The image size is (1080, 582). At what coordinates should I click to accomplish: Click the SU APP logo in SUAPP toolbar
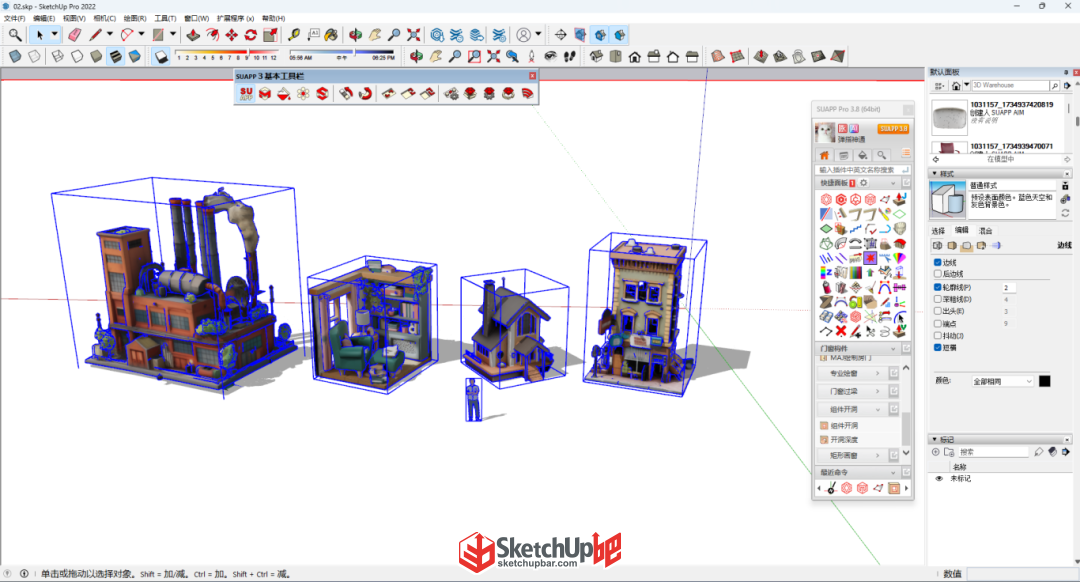pyautogui.click(x=246, y=94)
